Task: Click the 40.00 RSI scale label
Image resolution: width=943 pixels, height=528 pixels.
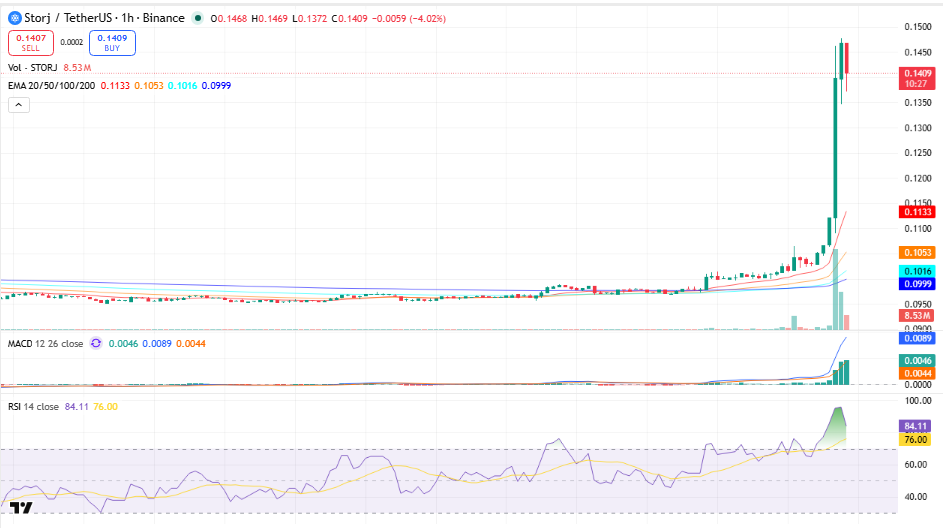Action: 918,497
